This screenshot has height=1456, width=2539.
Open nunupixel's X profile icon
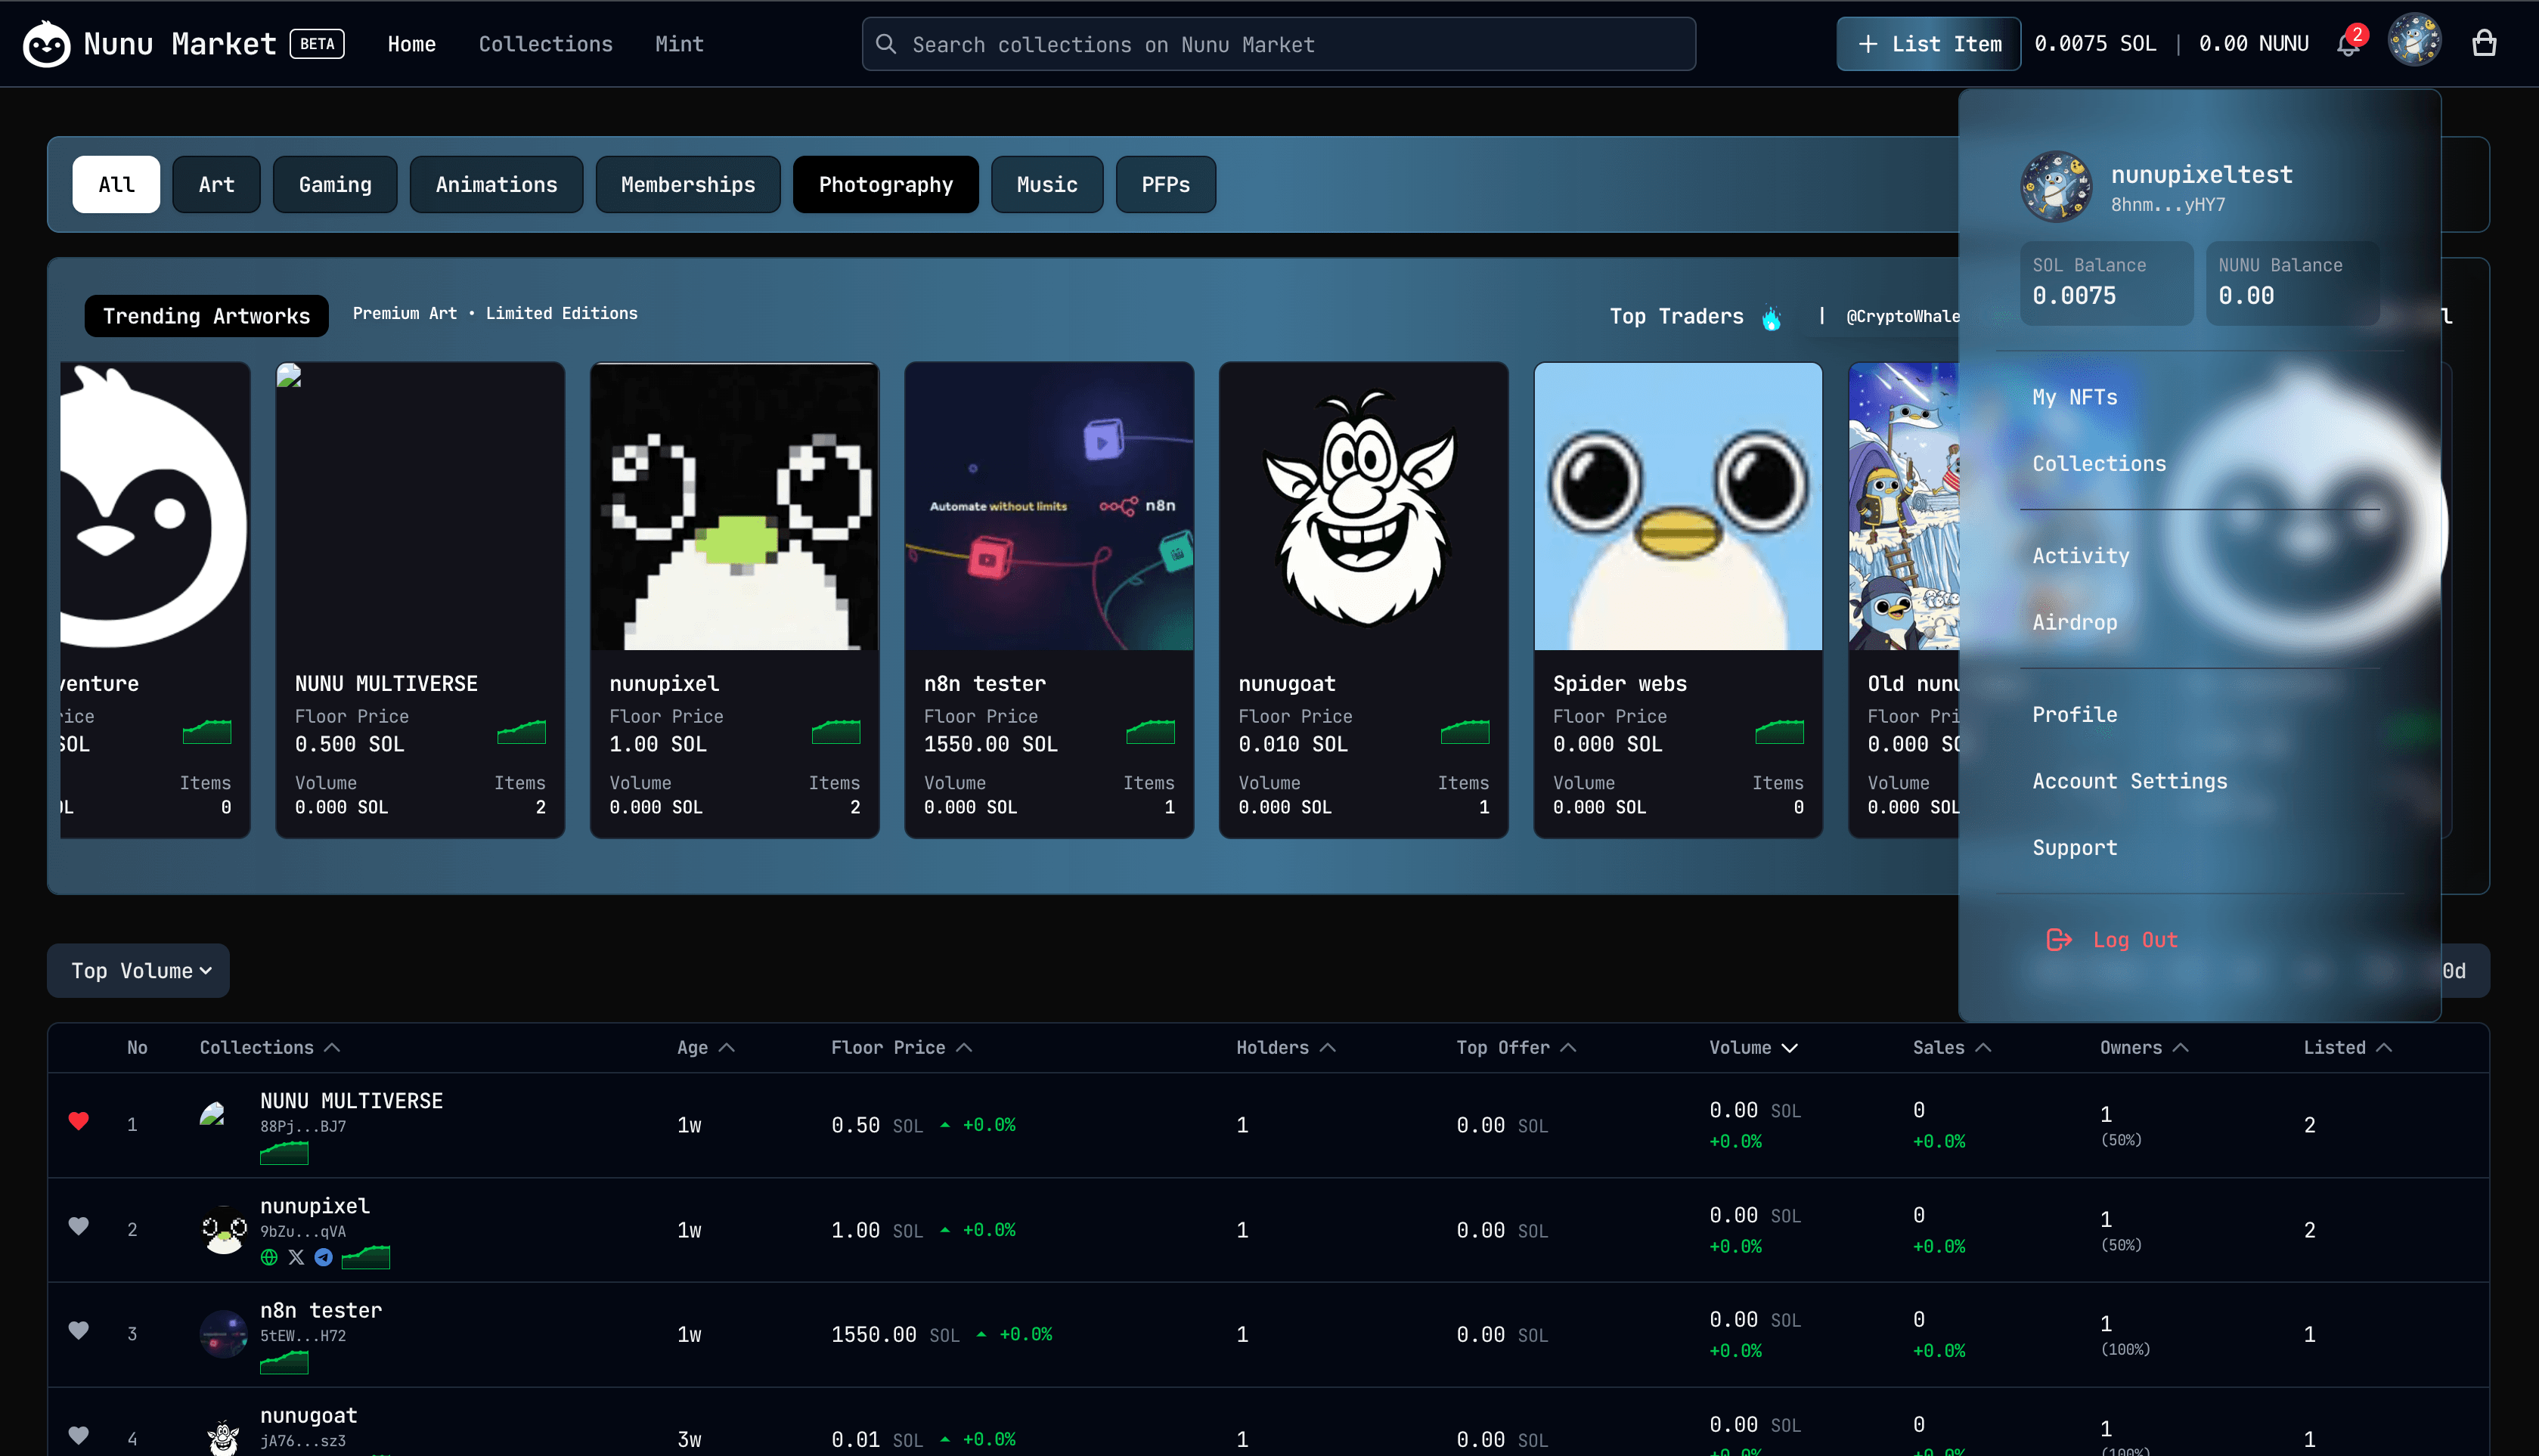coord(296,1258)
